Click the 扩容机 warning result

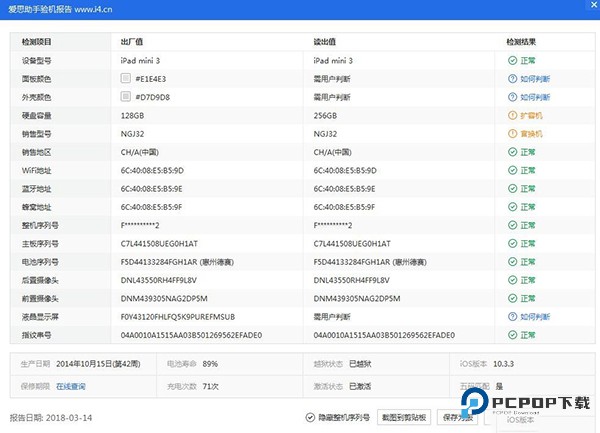[x=531, y=116]
